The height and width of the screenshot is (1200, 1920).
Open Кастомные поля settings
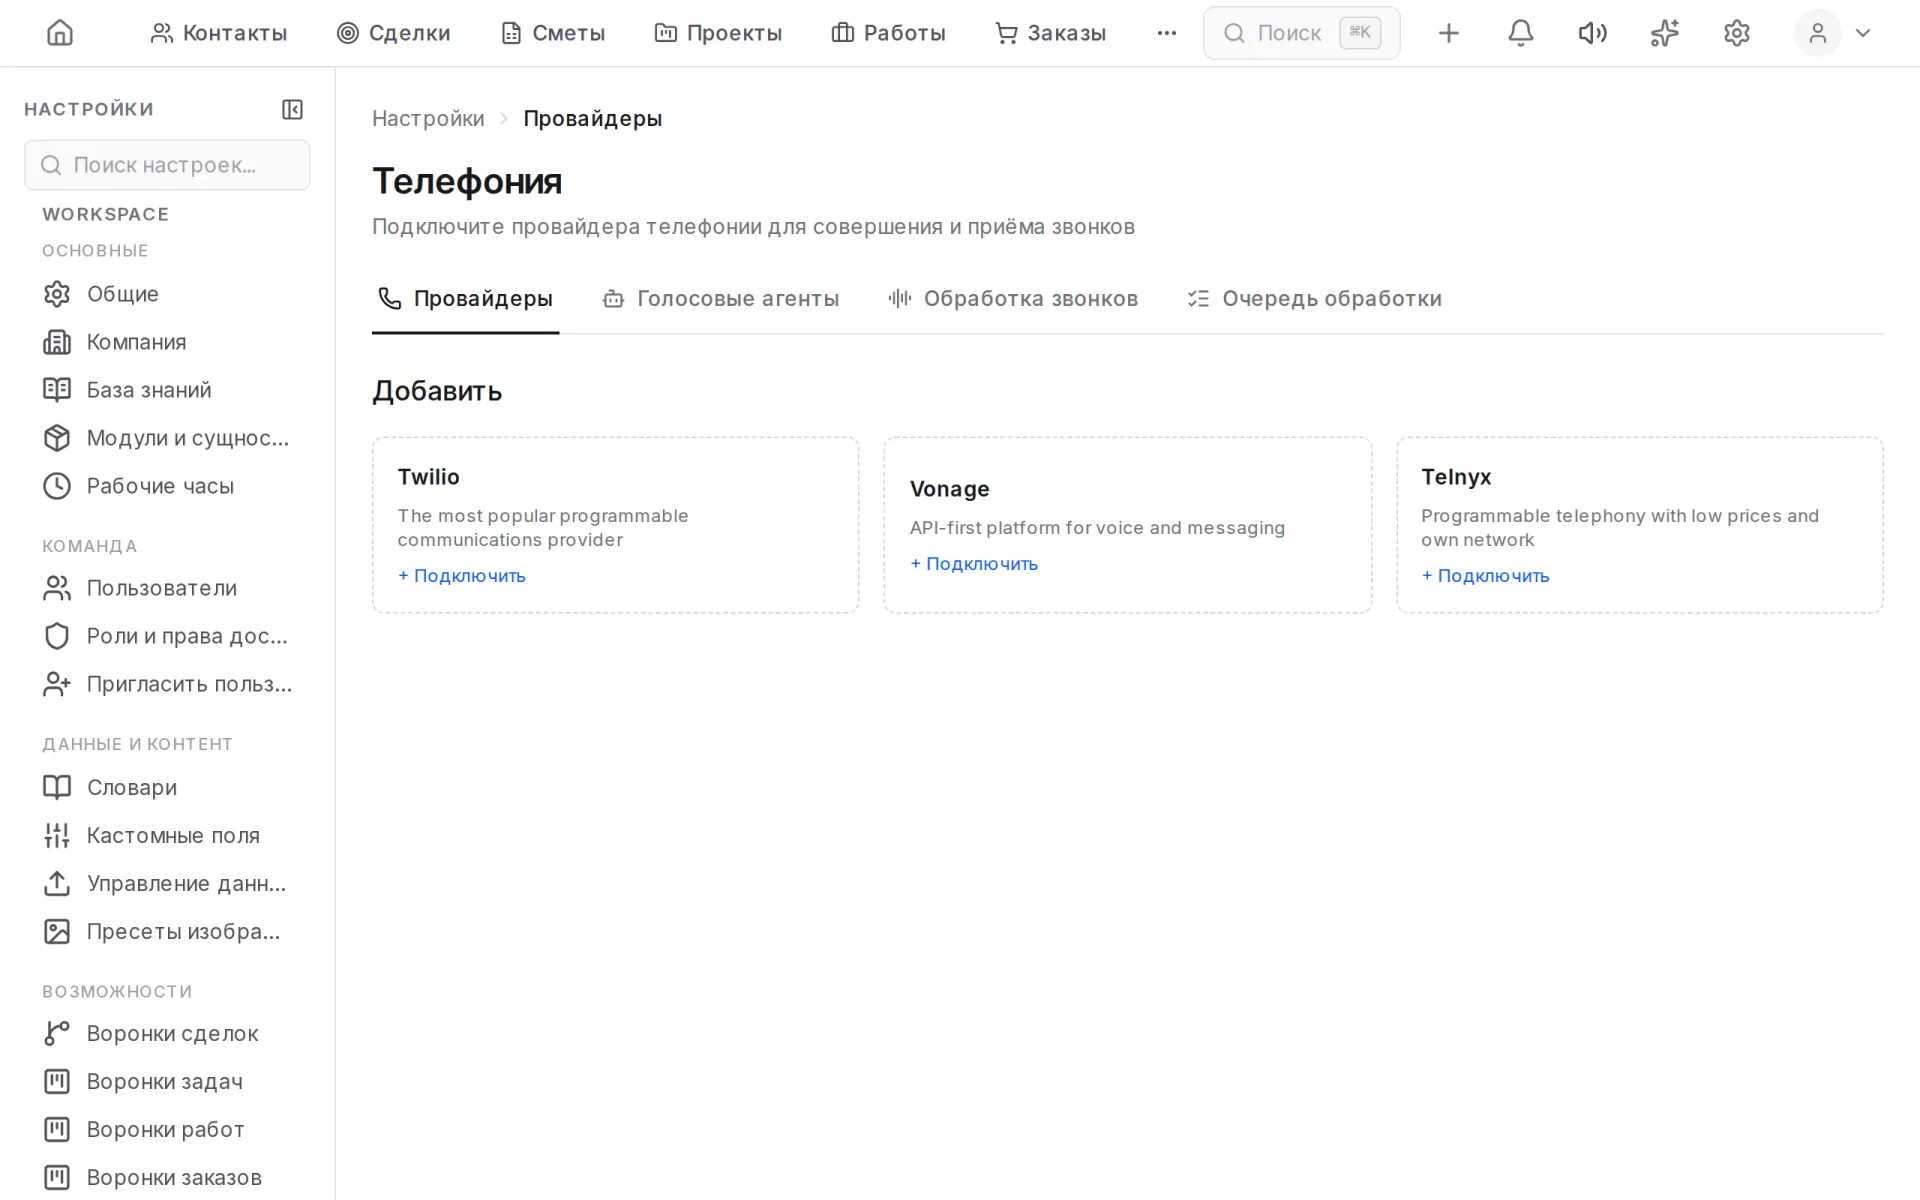167,835
